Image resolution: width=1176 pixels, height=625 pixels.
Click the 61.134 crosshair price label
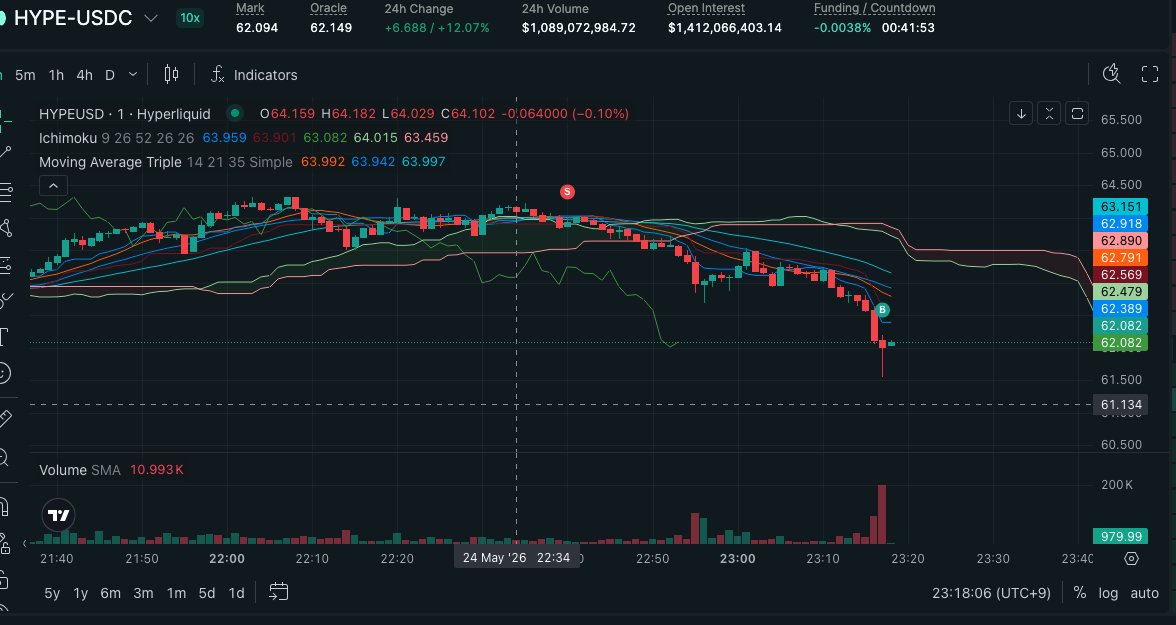pos(1120,405)
